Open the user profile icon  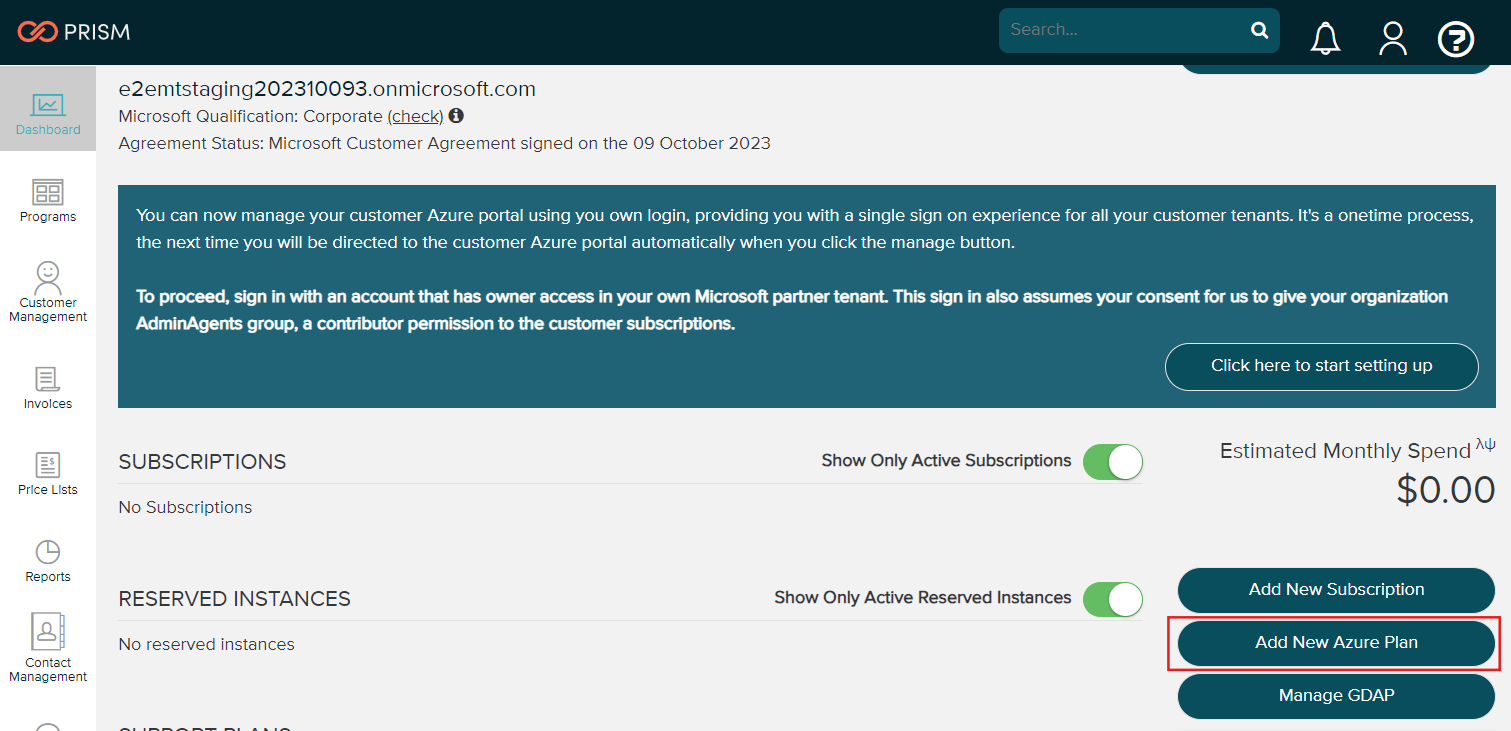1392,38
